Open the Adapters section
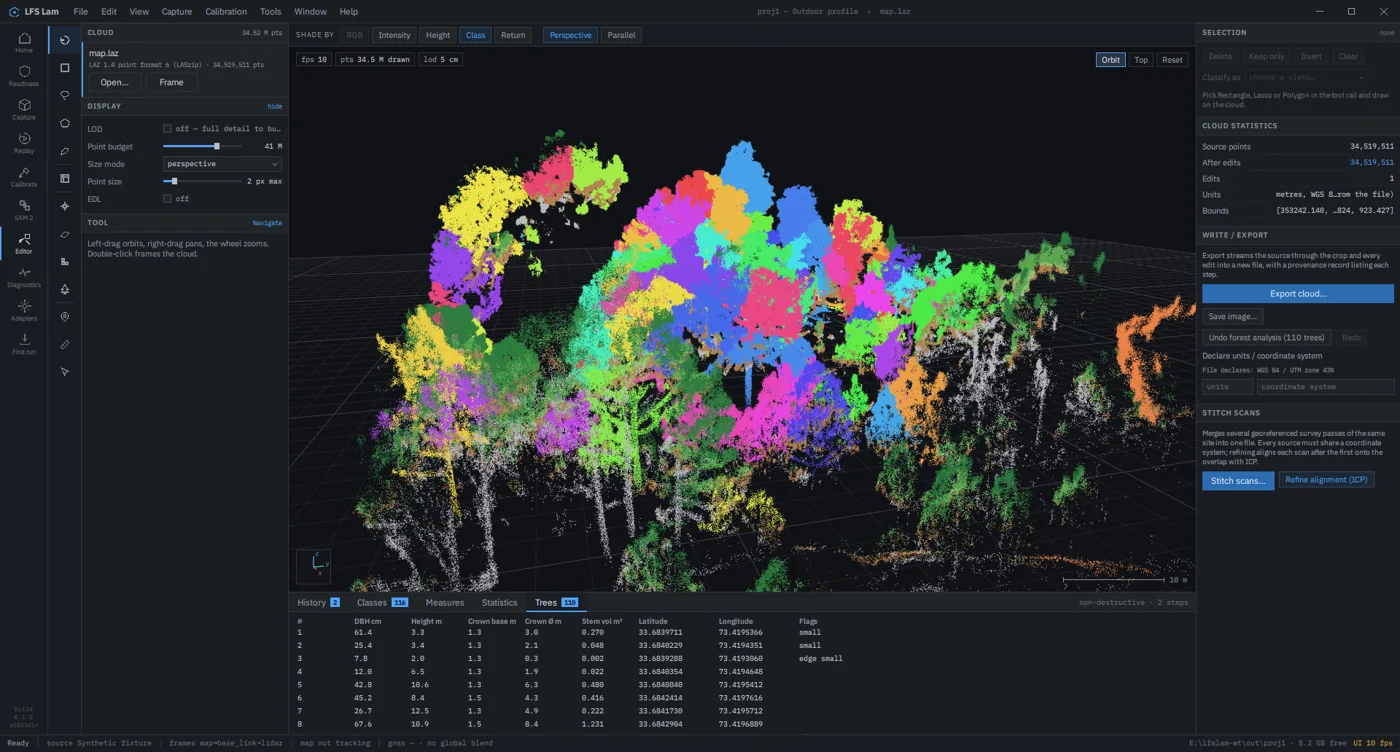Screen dimensions: 1400x752 tap(24, 311)
